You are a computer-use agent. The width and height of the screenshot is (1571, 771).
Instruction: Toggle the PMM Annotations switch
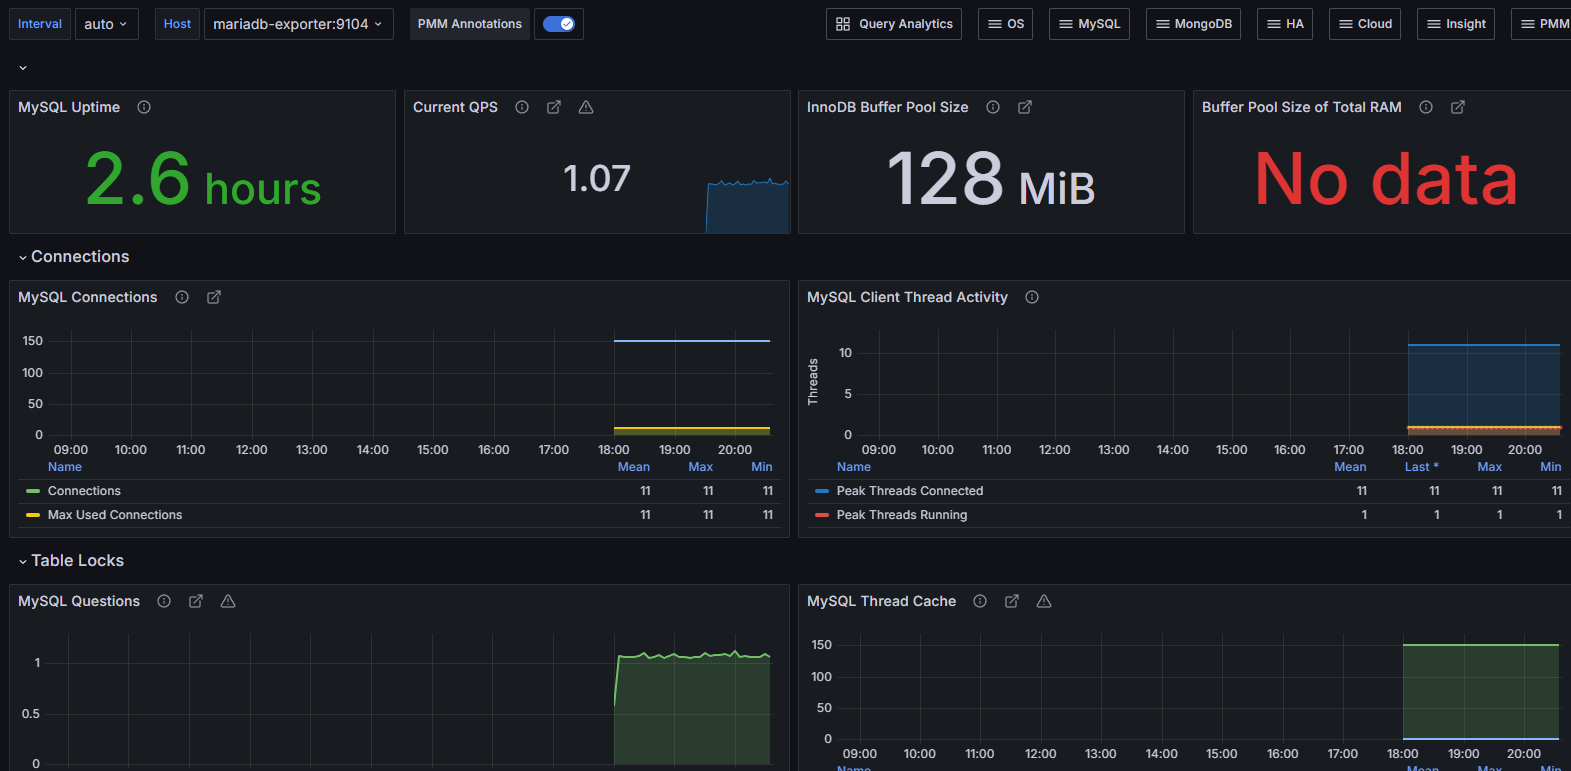[x=559, y=24]
